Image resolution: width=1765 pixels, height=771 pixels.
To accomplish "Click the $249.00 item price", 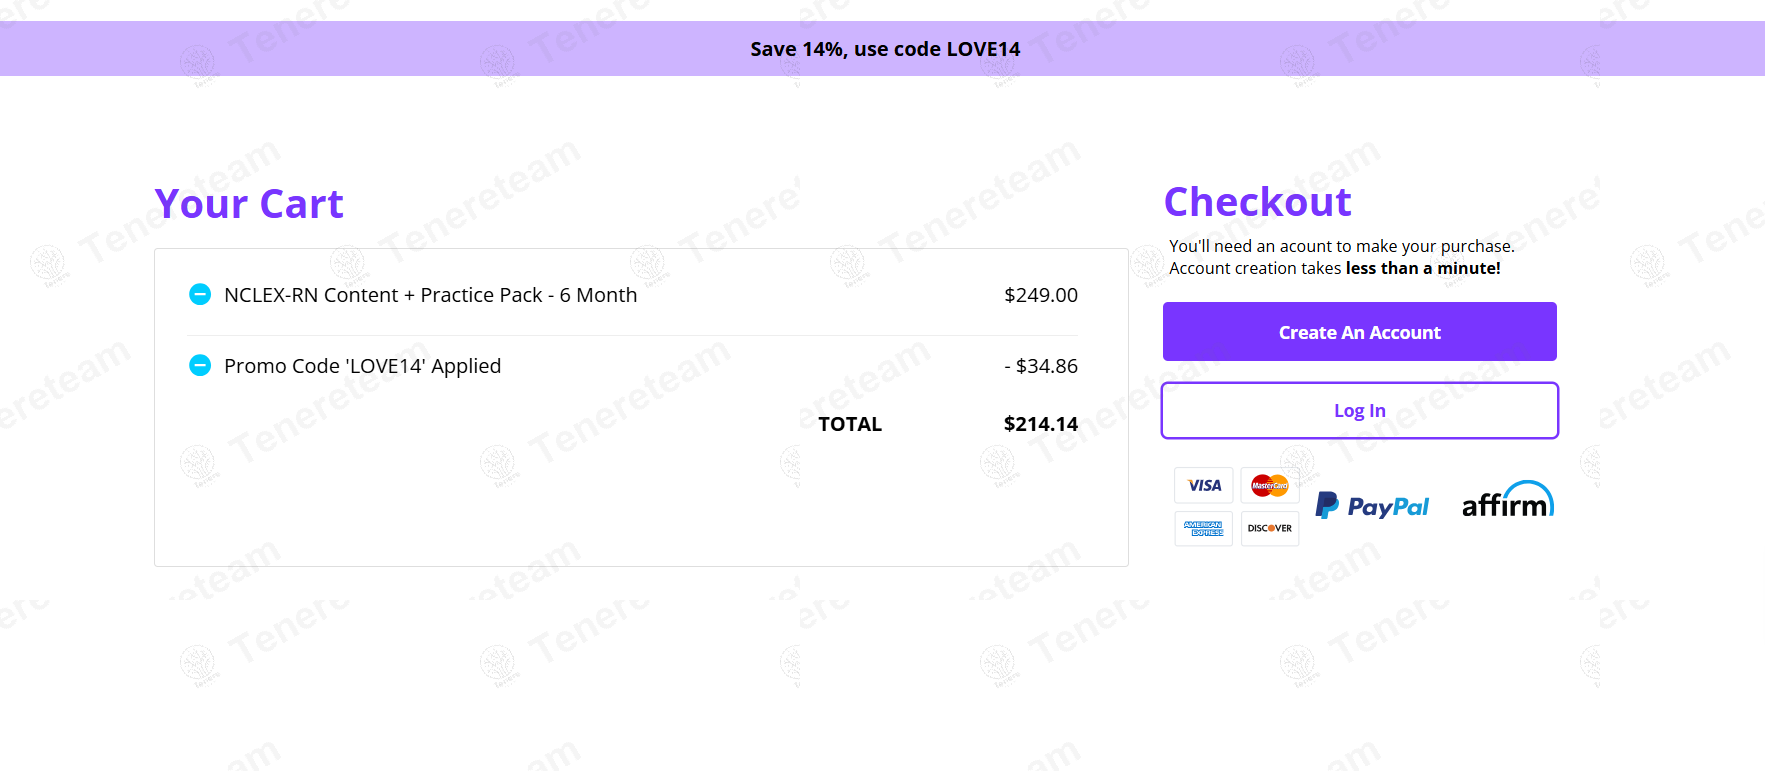I will point(1041,295).
